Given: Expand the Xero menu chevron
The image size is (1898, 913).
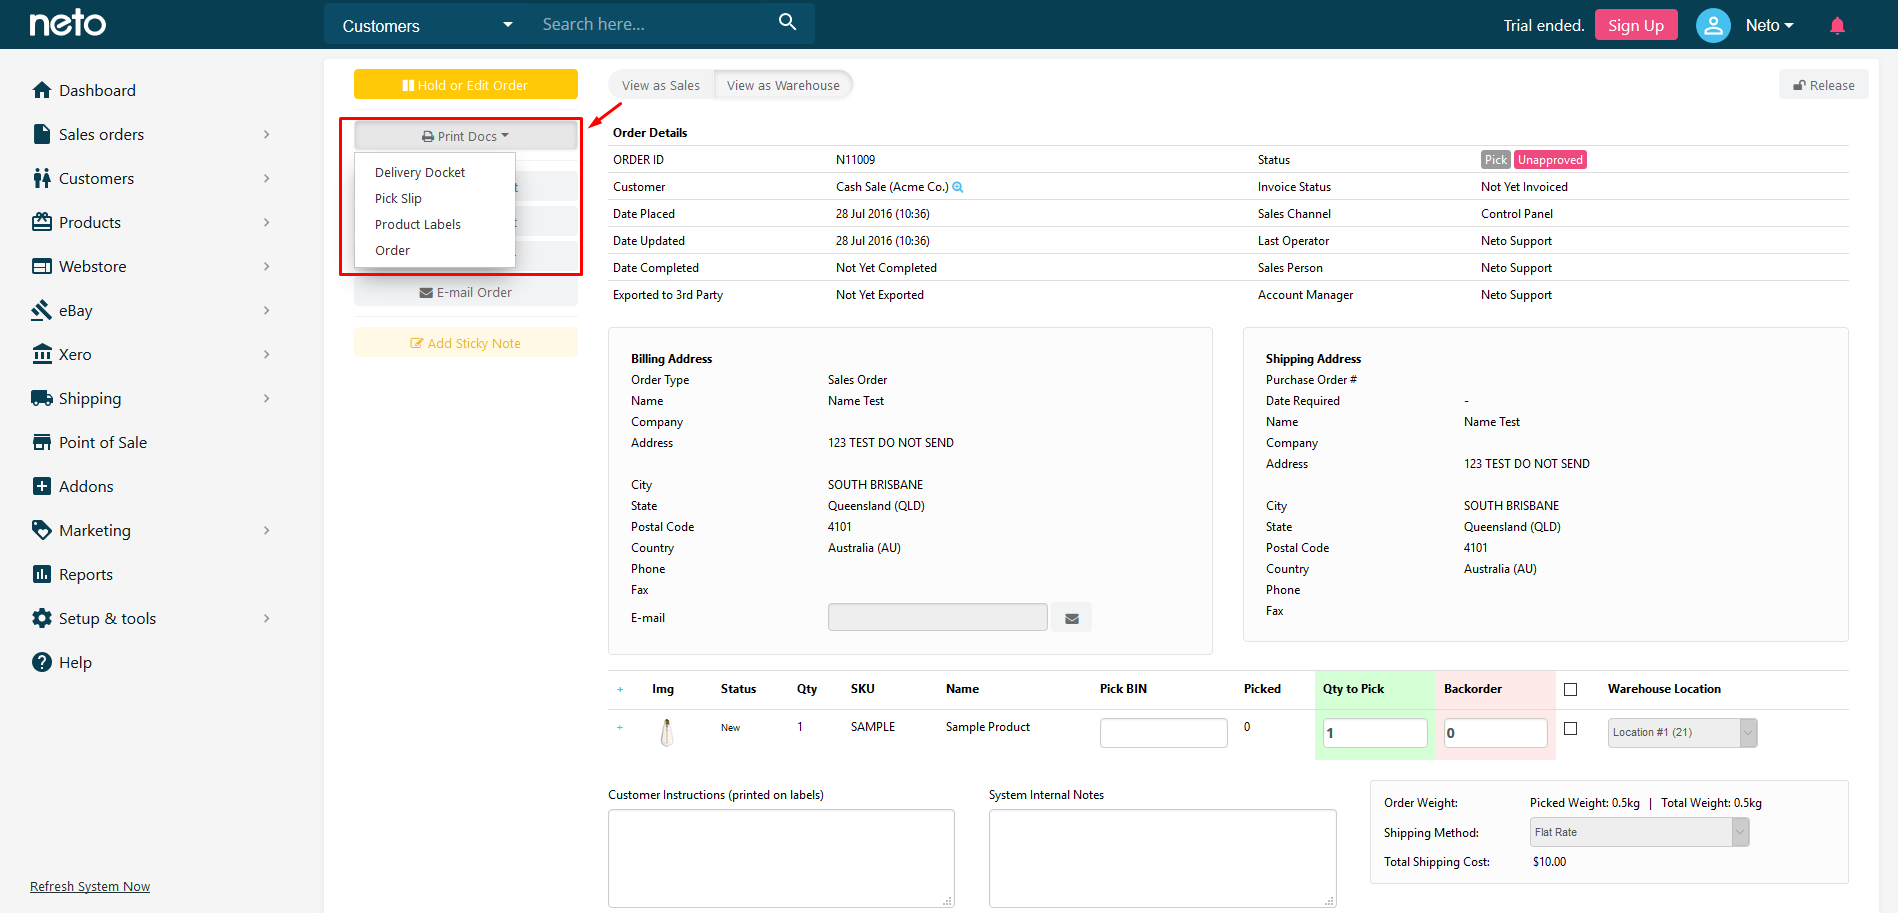Looking at the screenshot, I should click(266, 354).
